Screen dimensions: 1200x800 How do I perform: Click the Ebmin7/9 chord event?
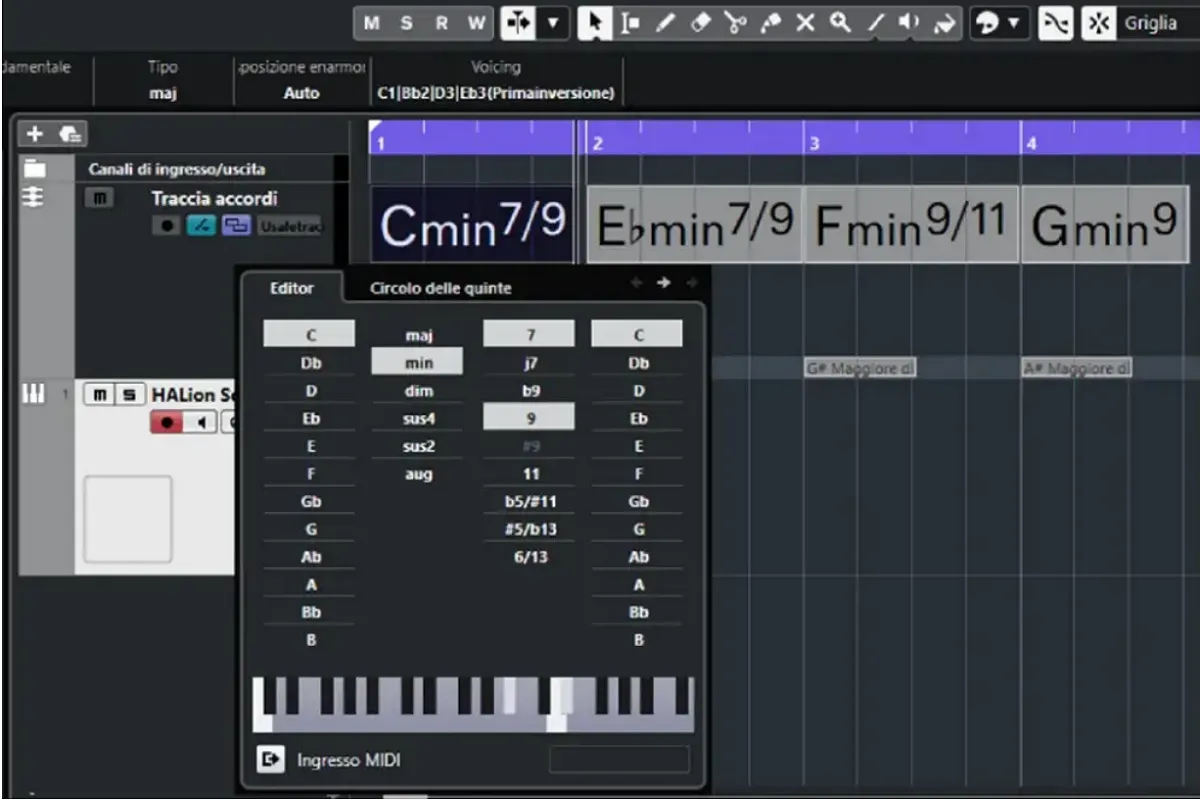[x=695, y=226]
